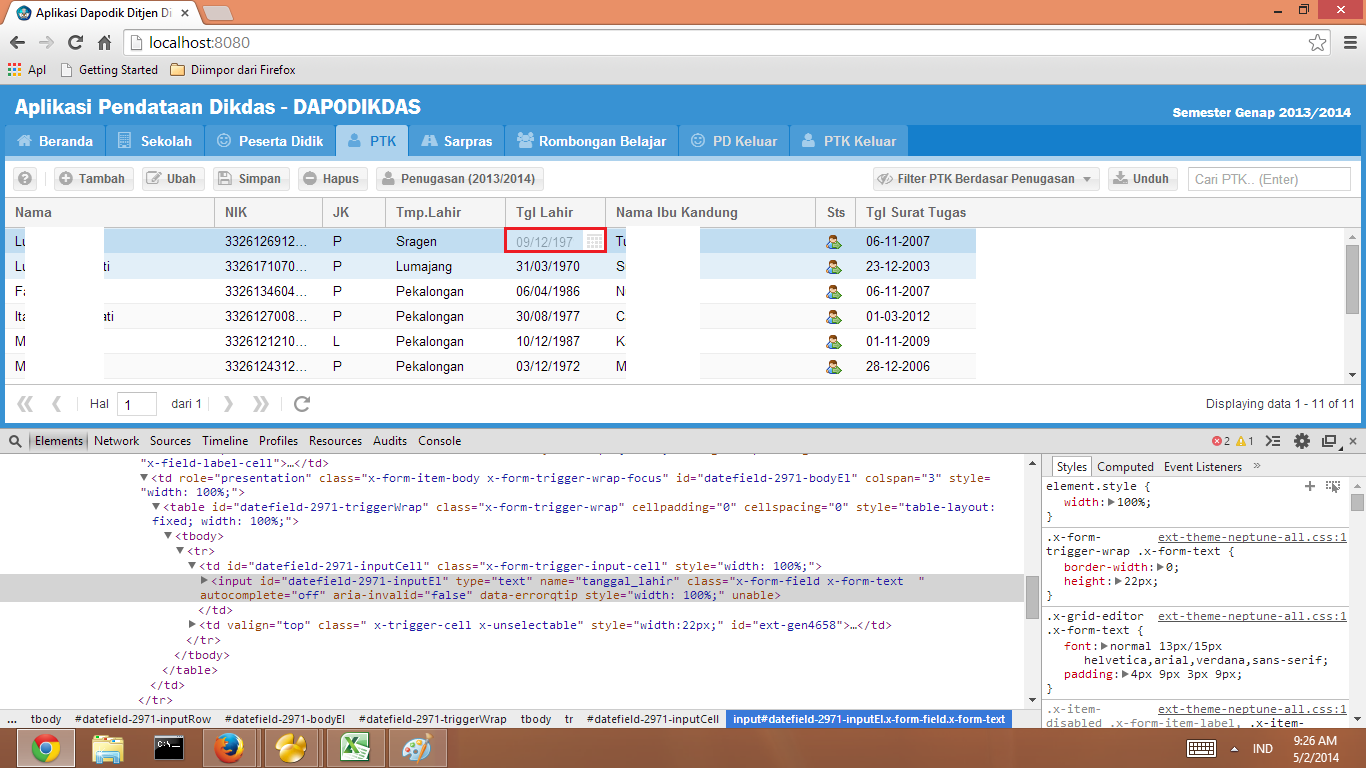Save changes with the Simpan button
Image resolution: width=1366 pixels, height=768 pixels.
[x=252, y=179]
